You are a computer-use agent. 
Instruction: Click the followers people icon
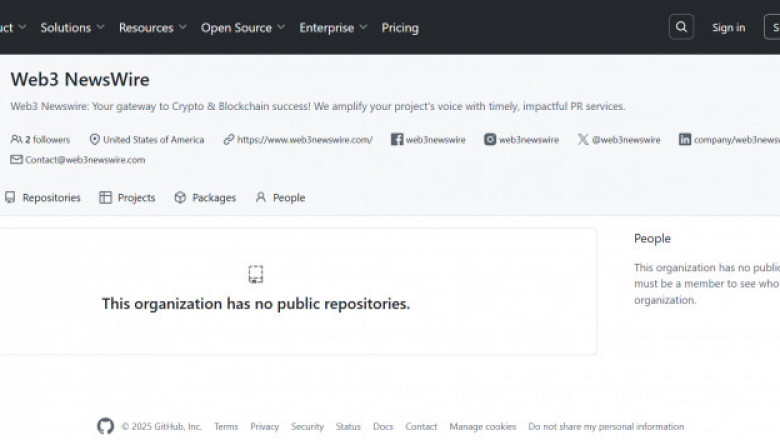16,139
